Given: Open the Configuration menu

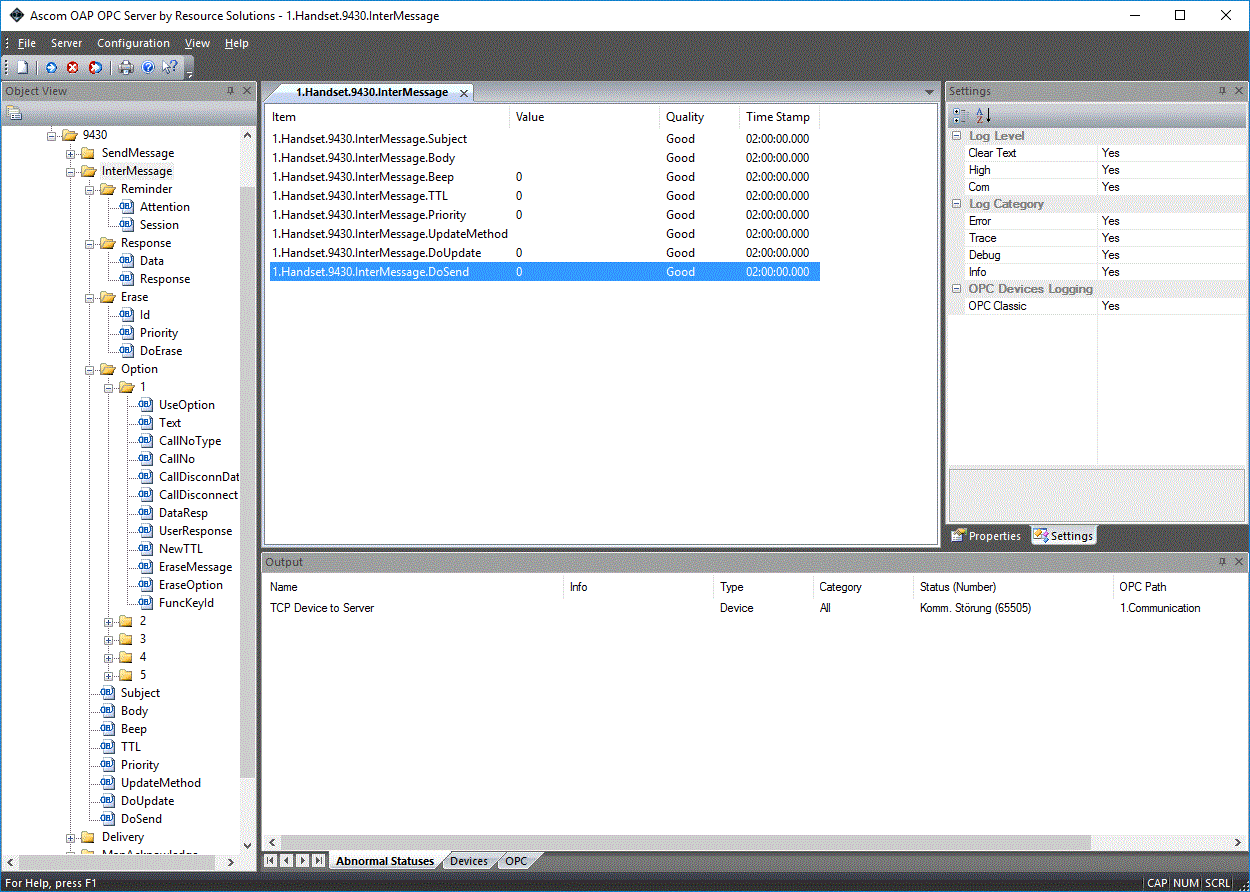Looking at the screenshot, I should pos(133,43).
